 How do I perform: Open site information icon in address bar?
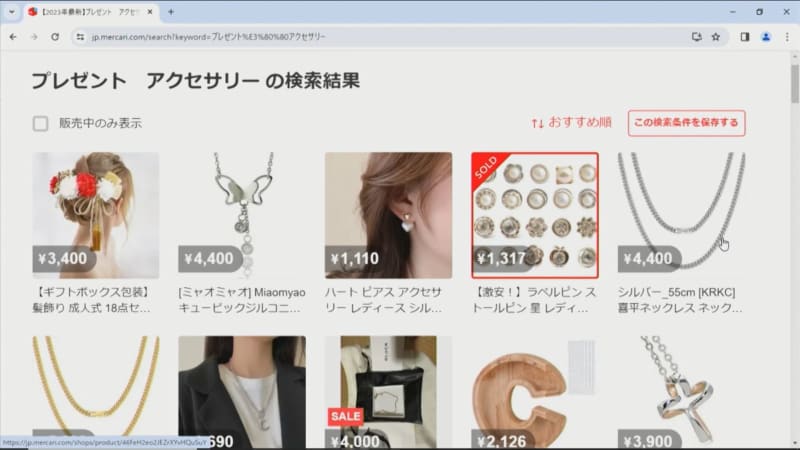tap(80, 37)
